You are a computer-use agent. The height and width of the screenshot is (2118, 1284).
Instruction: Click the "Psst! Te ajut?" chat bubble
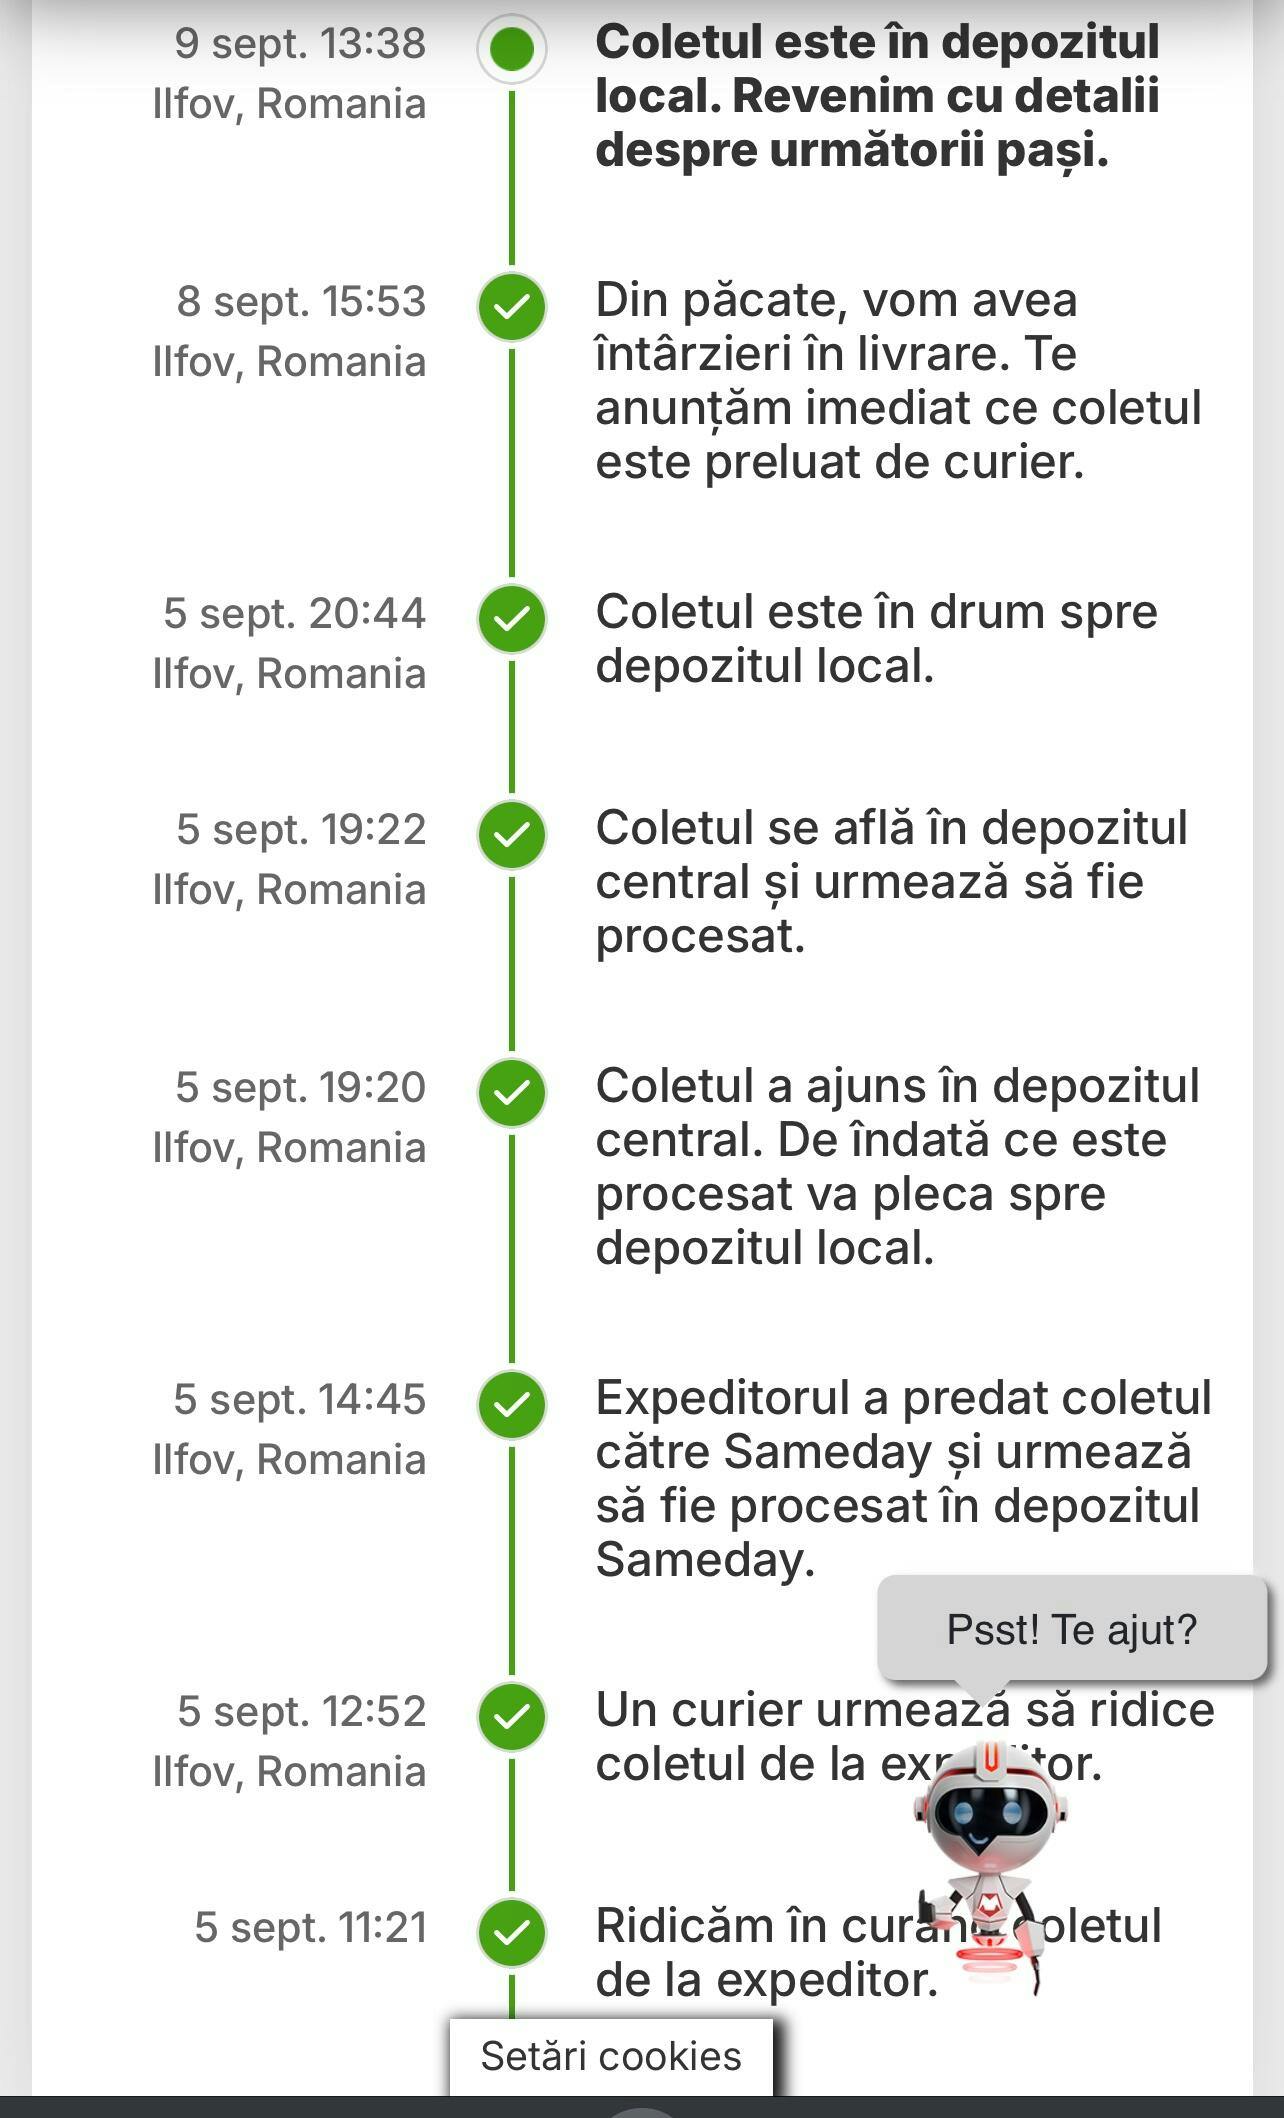pos(1071,1630)
